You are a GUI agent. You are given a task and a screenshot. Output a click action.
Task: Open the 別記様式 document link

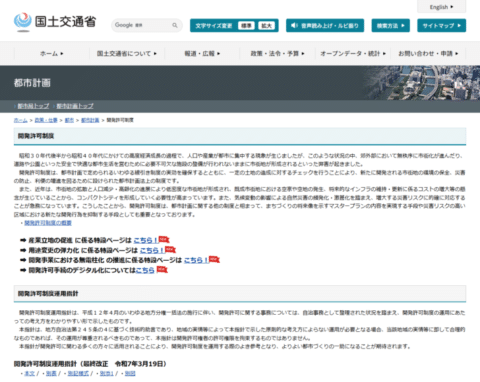(x=78, y=373)
